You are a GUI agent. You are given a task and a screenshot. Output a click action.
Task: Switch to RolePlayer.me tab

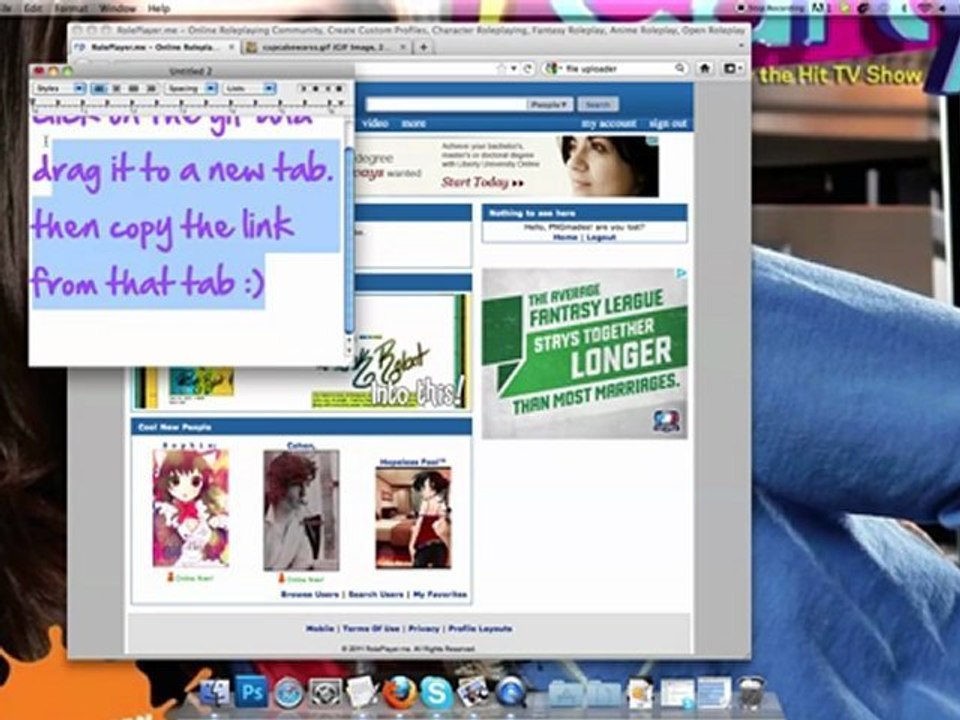[156, 47]
